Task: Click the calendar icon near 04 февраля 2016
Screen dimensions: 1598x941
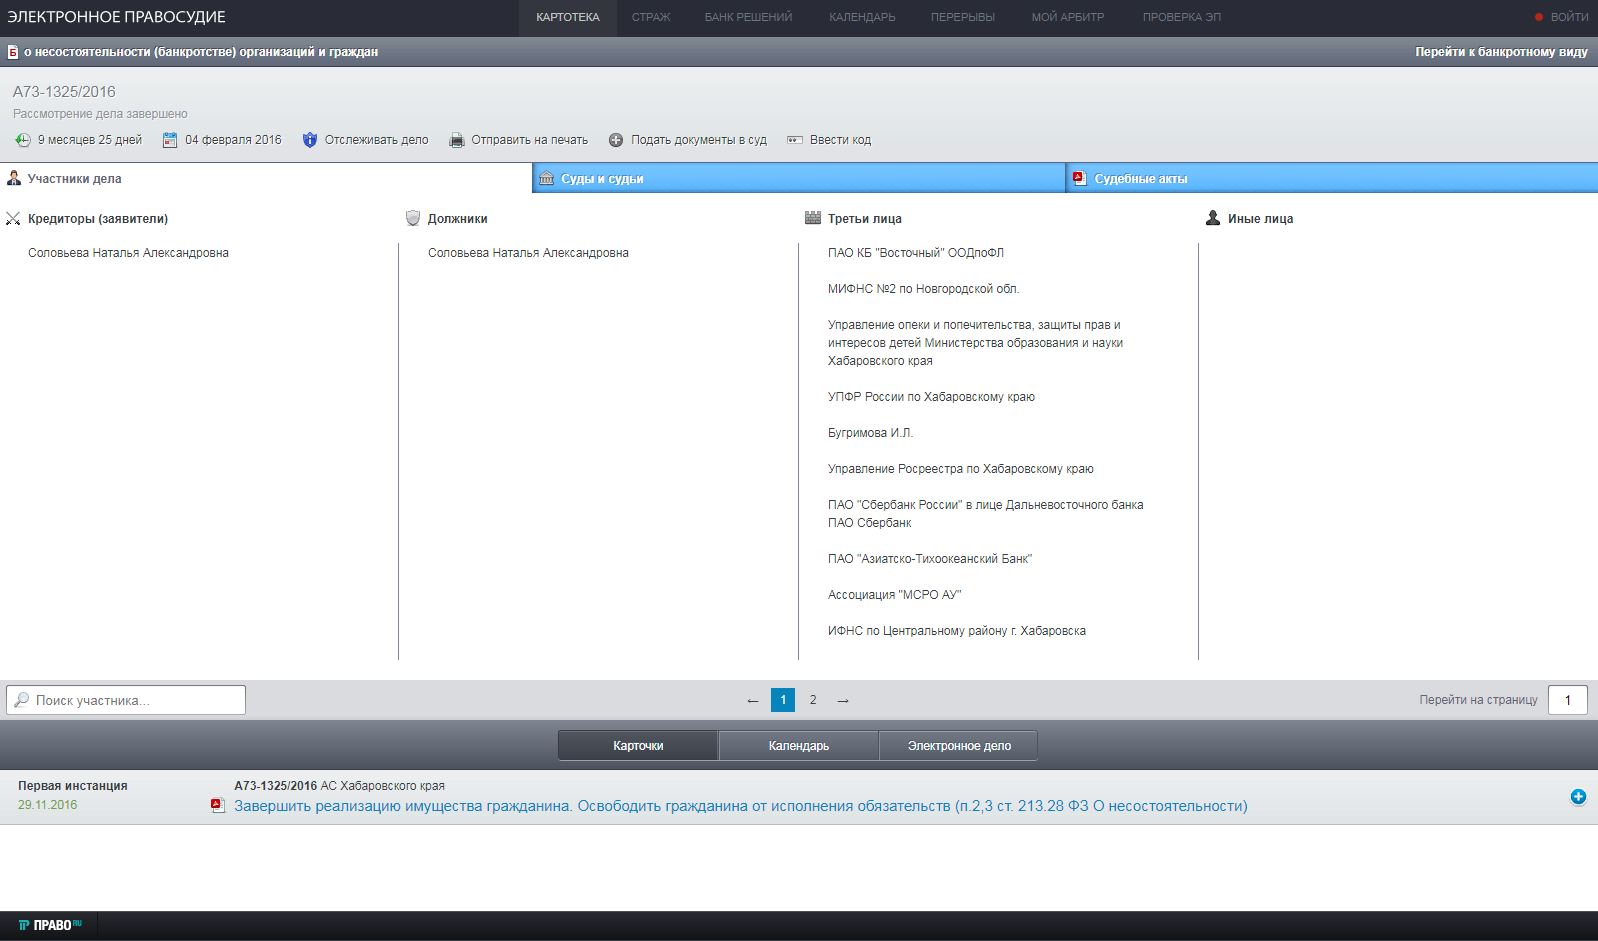Action: click(x=170, y=140)
